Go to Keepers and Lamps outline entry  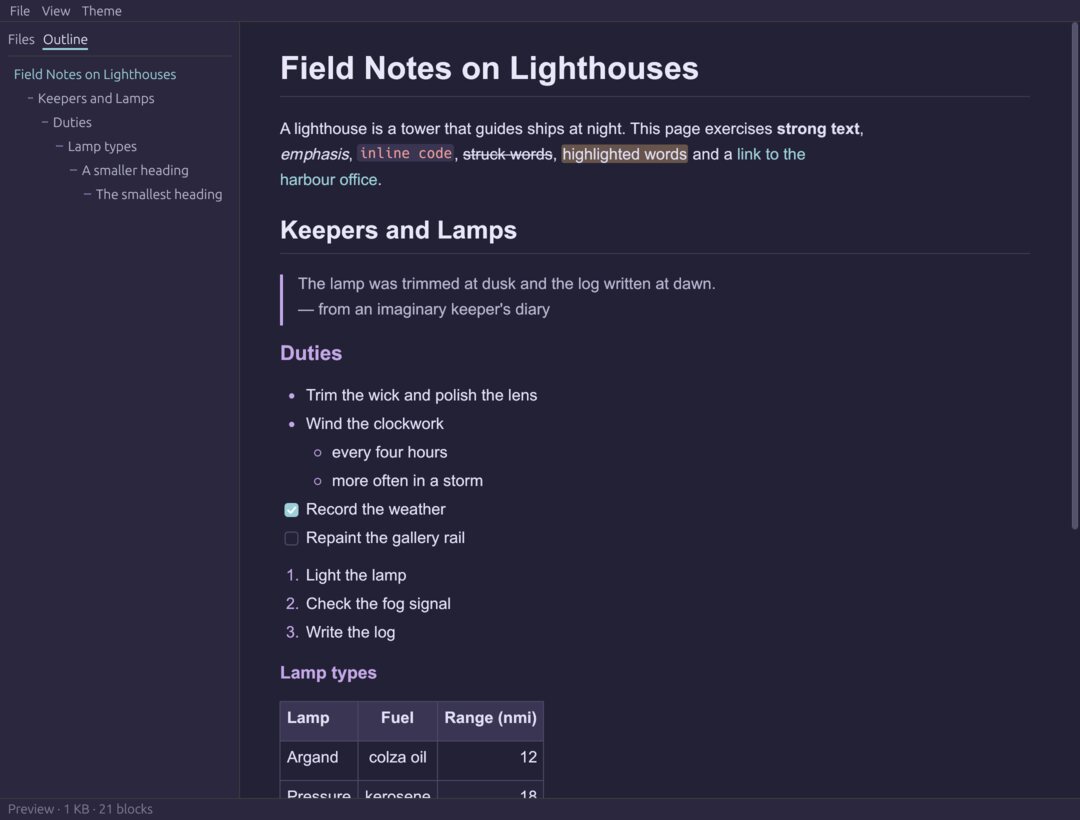96,98
